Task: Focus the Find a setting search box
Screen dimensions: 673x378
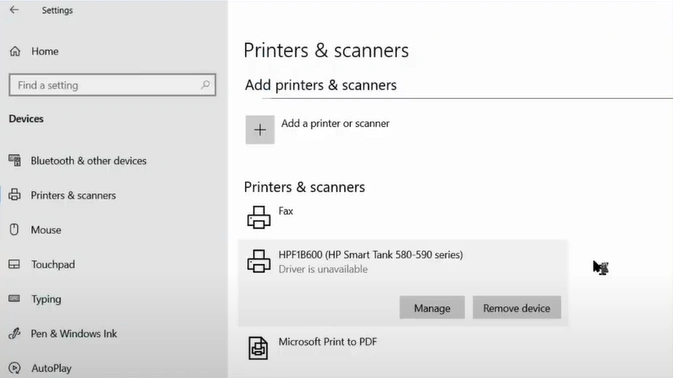Action: [x=112, y=85]
